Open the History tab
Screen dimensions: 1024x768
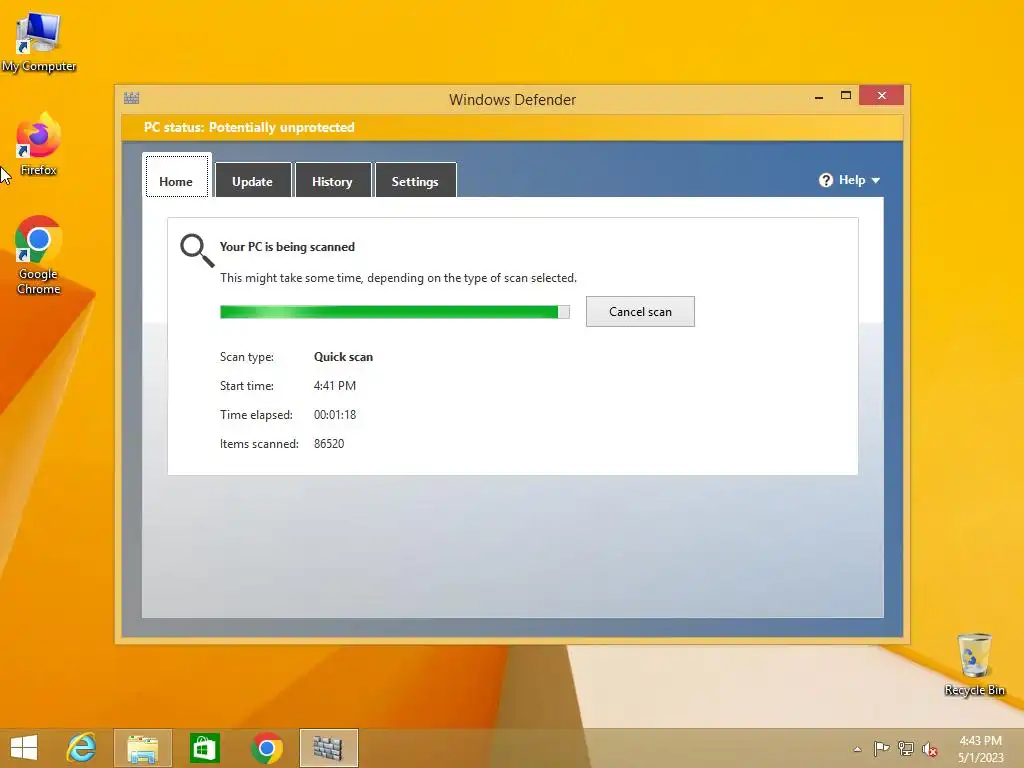[x=332, y=180]
